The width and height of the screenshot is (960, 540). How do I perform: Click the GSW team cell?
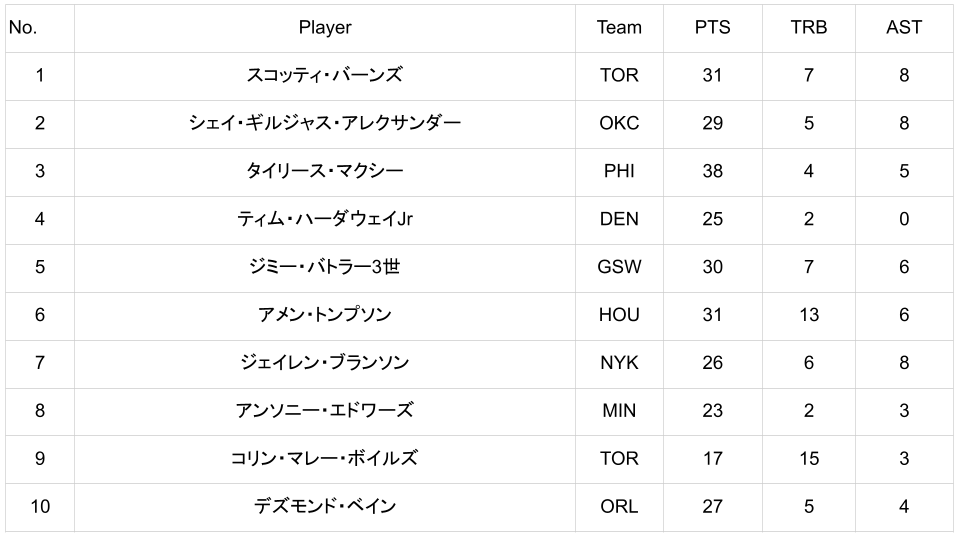click(619, 267)
